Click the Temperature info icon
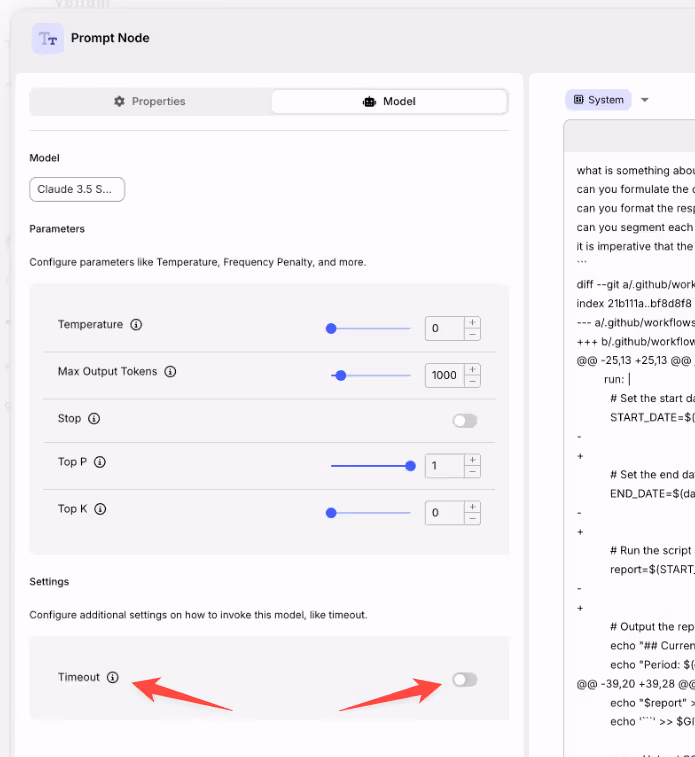The width and height of the screenshot is (695, 757). pyautogui.click(x=136, y=324)
